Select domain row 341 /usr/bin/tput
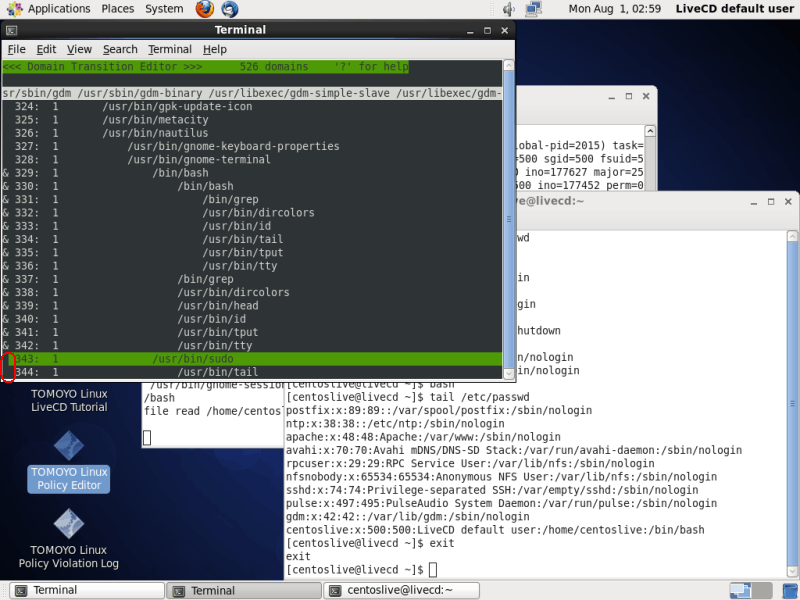 pos(252,332)
